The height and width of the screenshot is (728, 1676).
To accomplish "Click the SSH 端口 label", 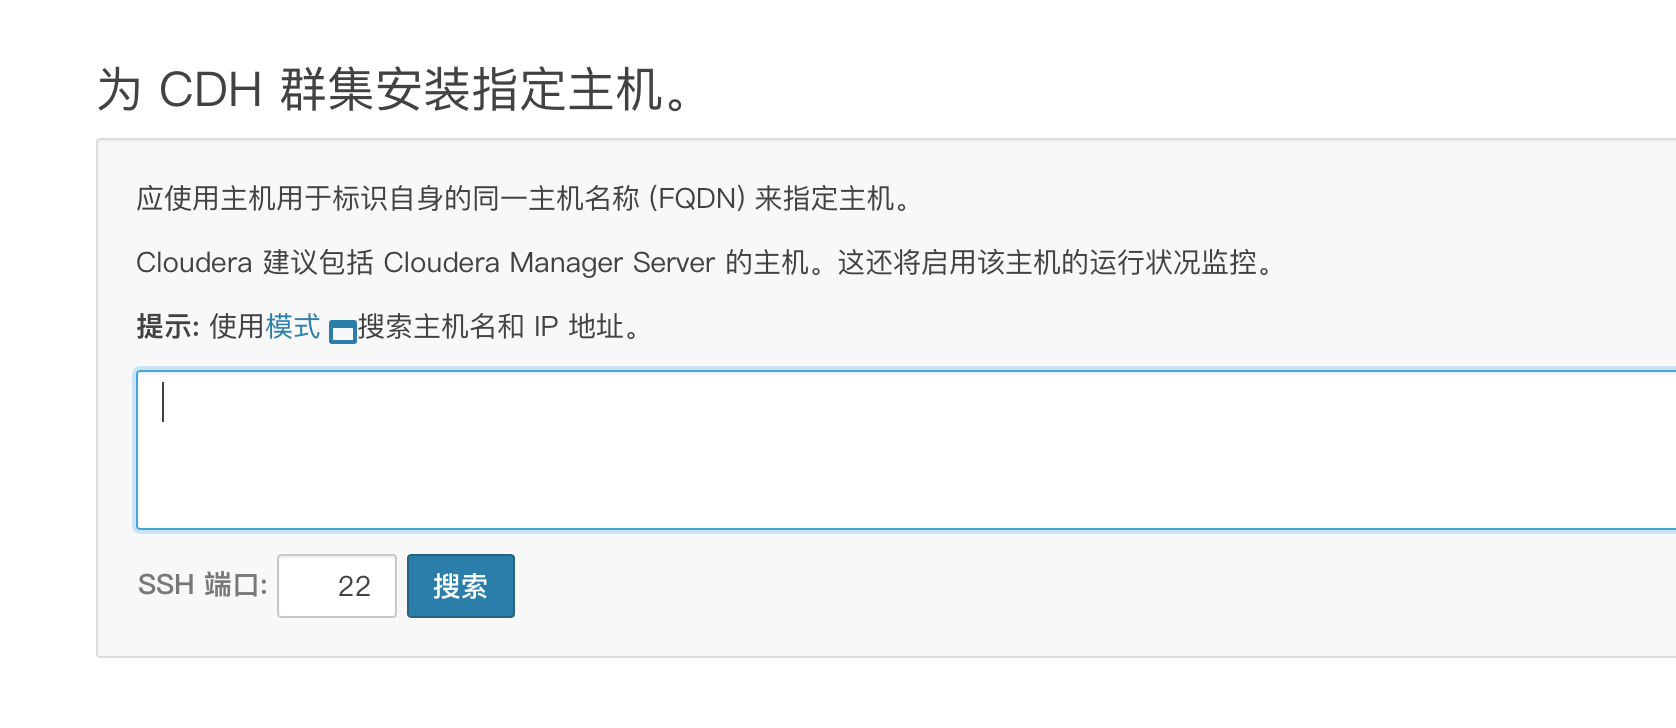I will tap(203, 585).
